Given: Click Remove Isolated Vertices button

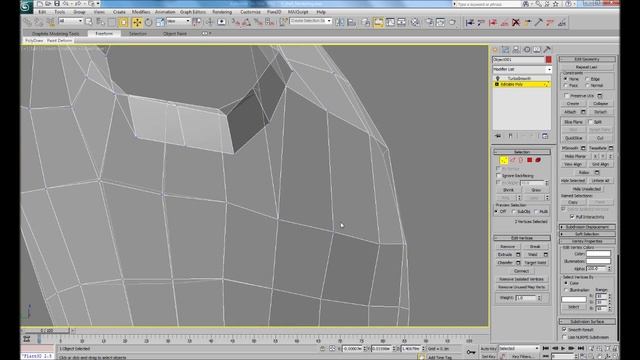Looking at the screenshot, I should [522, 279].
